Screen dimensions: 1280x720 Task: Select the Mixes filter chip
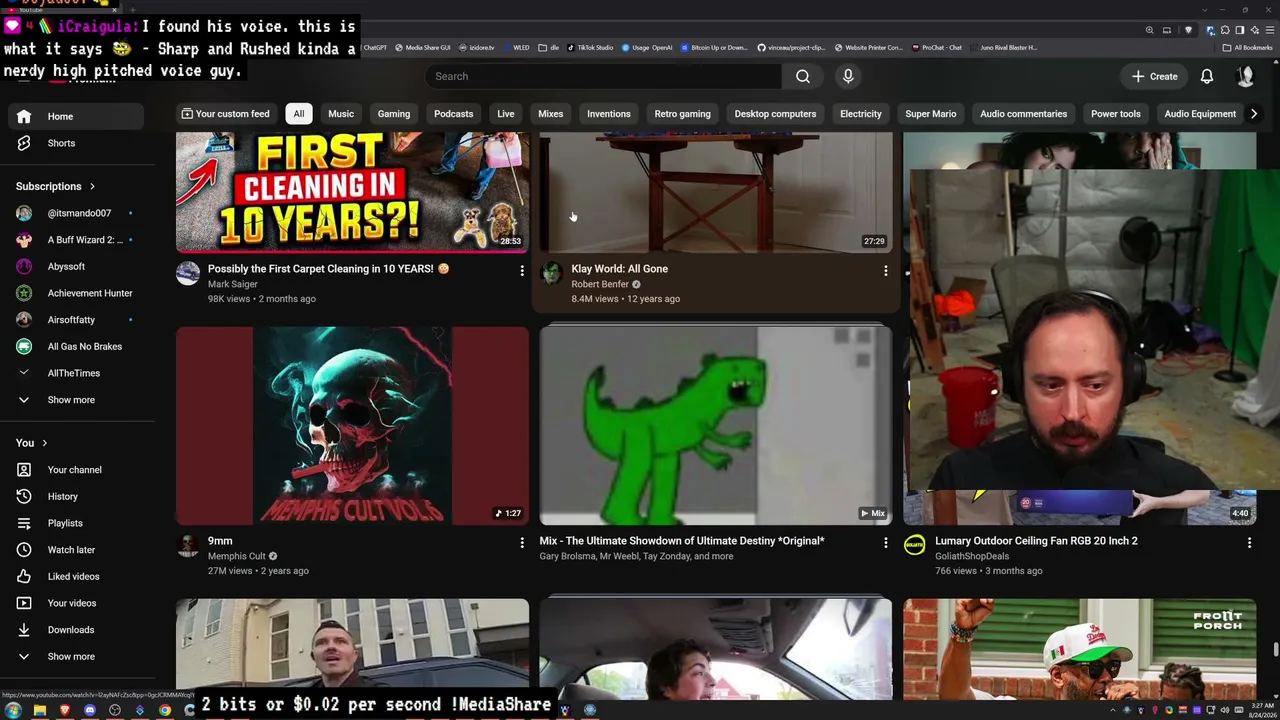[x=551, y=114]
